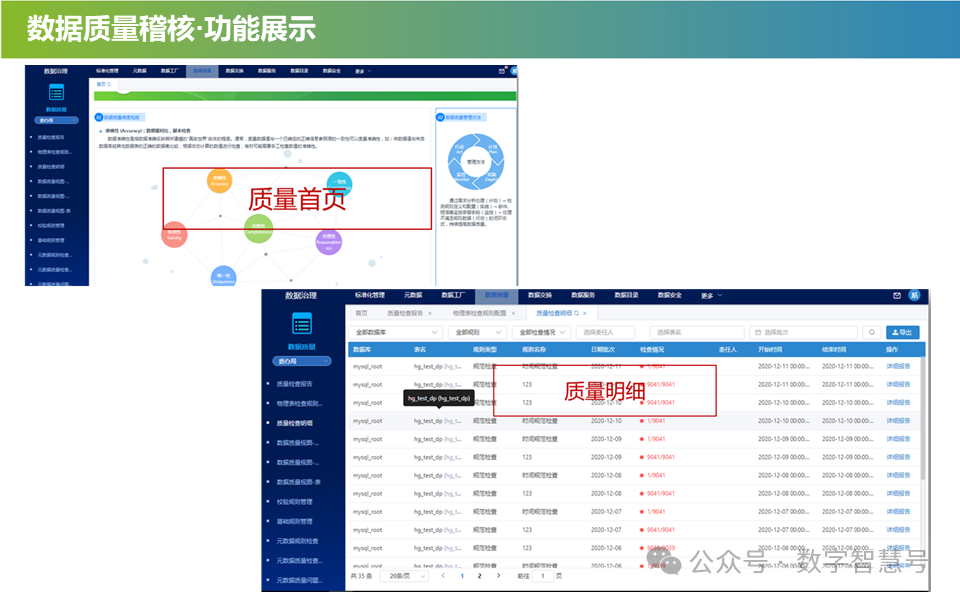This screenshot has width=960, height=600.
Task: Click the search icon in the filter bar
Action: pos(872,334)
